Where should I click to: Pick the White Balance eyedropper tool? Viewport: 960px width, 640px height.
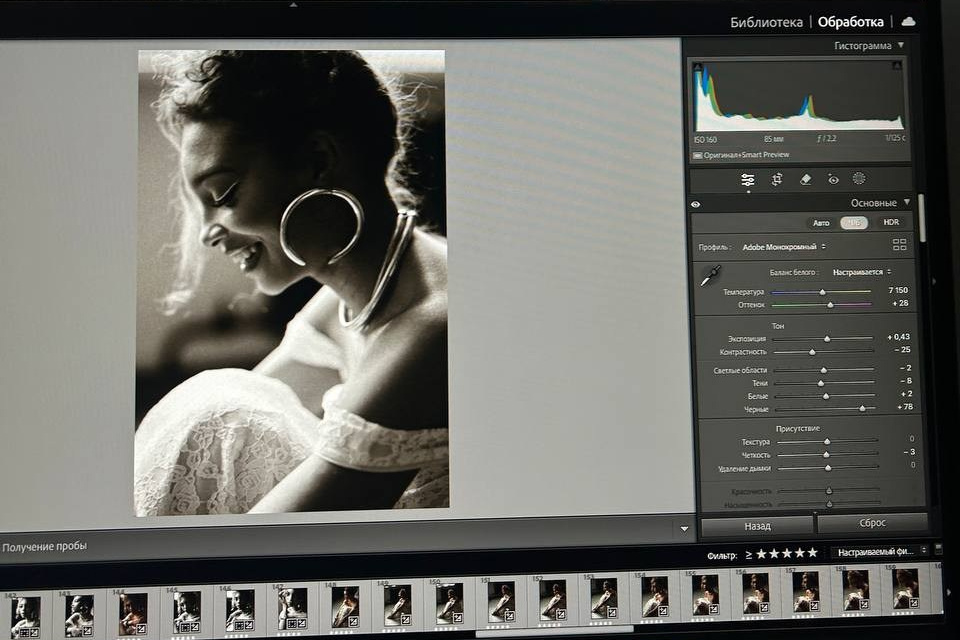tap(710, 276)
